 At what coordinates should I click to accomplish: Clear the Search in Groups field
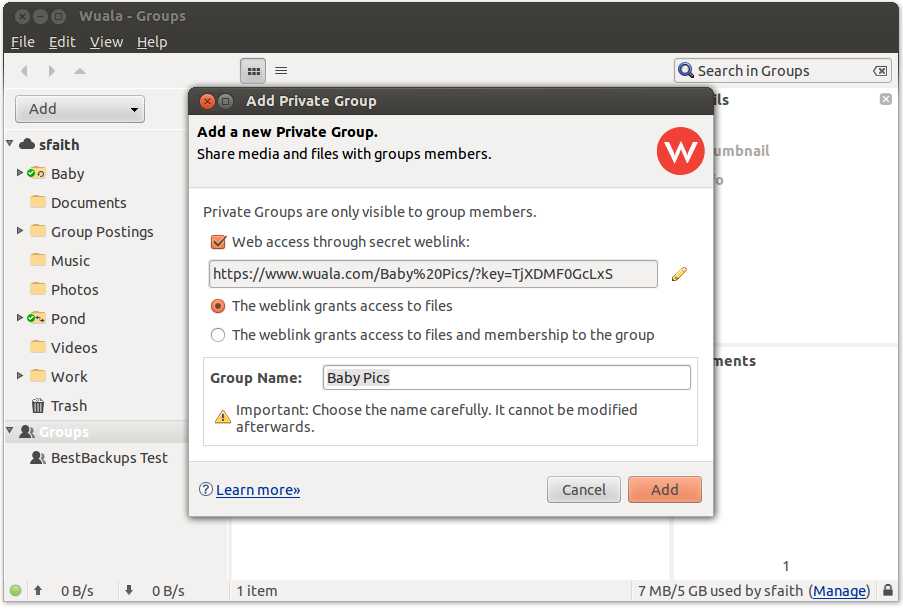pyautogui.click(x=879, y=71)
